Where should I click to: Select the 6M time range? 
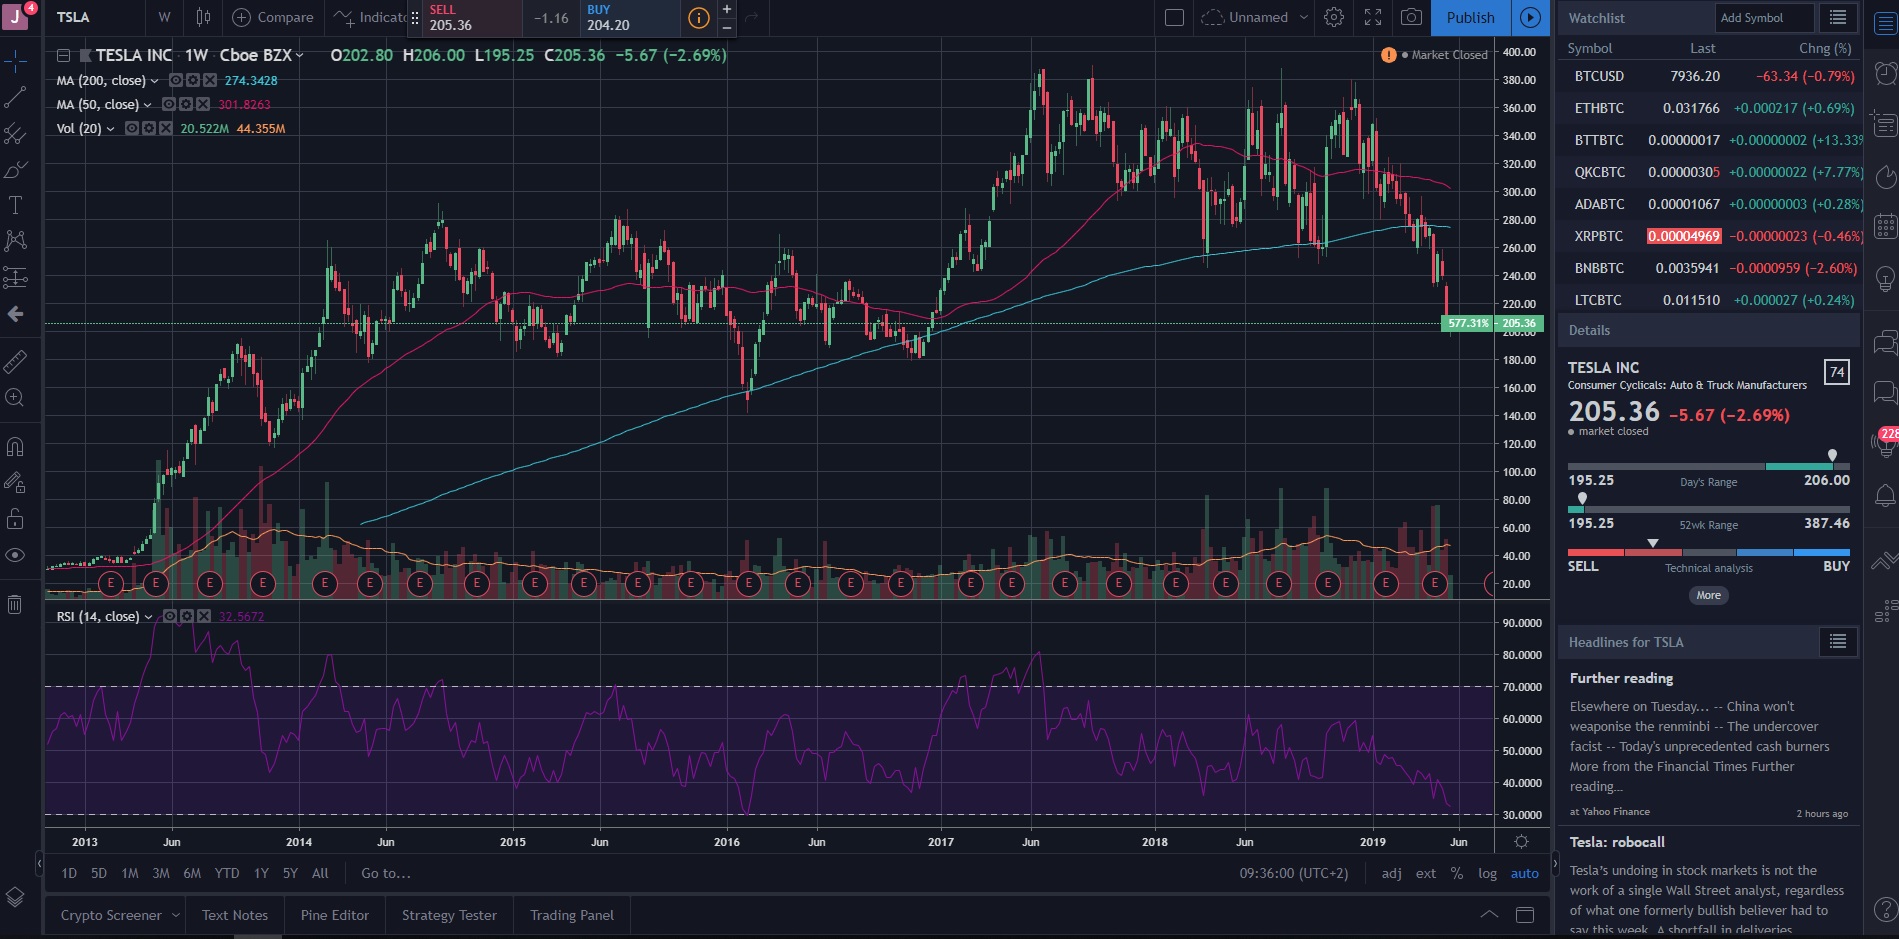point(192,873)
